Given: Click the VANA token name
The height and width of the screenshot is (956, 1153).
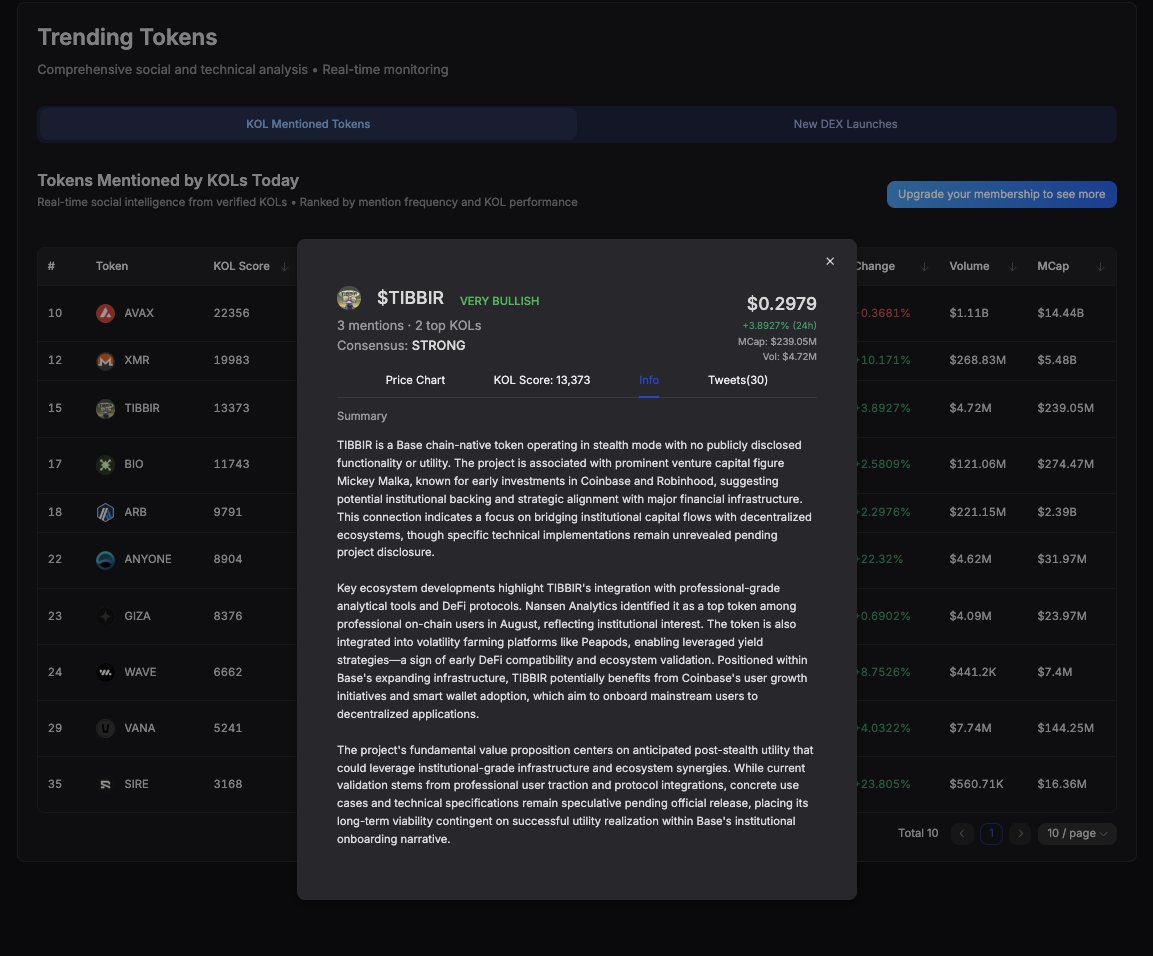Looking at the screenshot, I should click(x=140, y=728).
